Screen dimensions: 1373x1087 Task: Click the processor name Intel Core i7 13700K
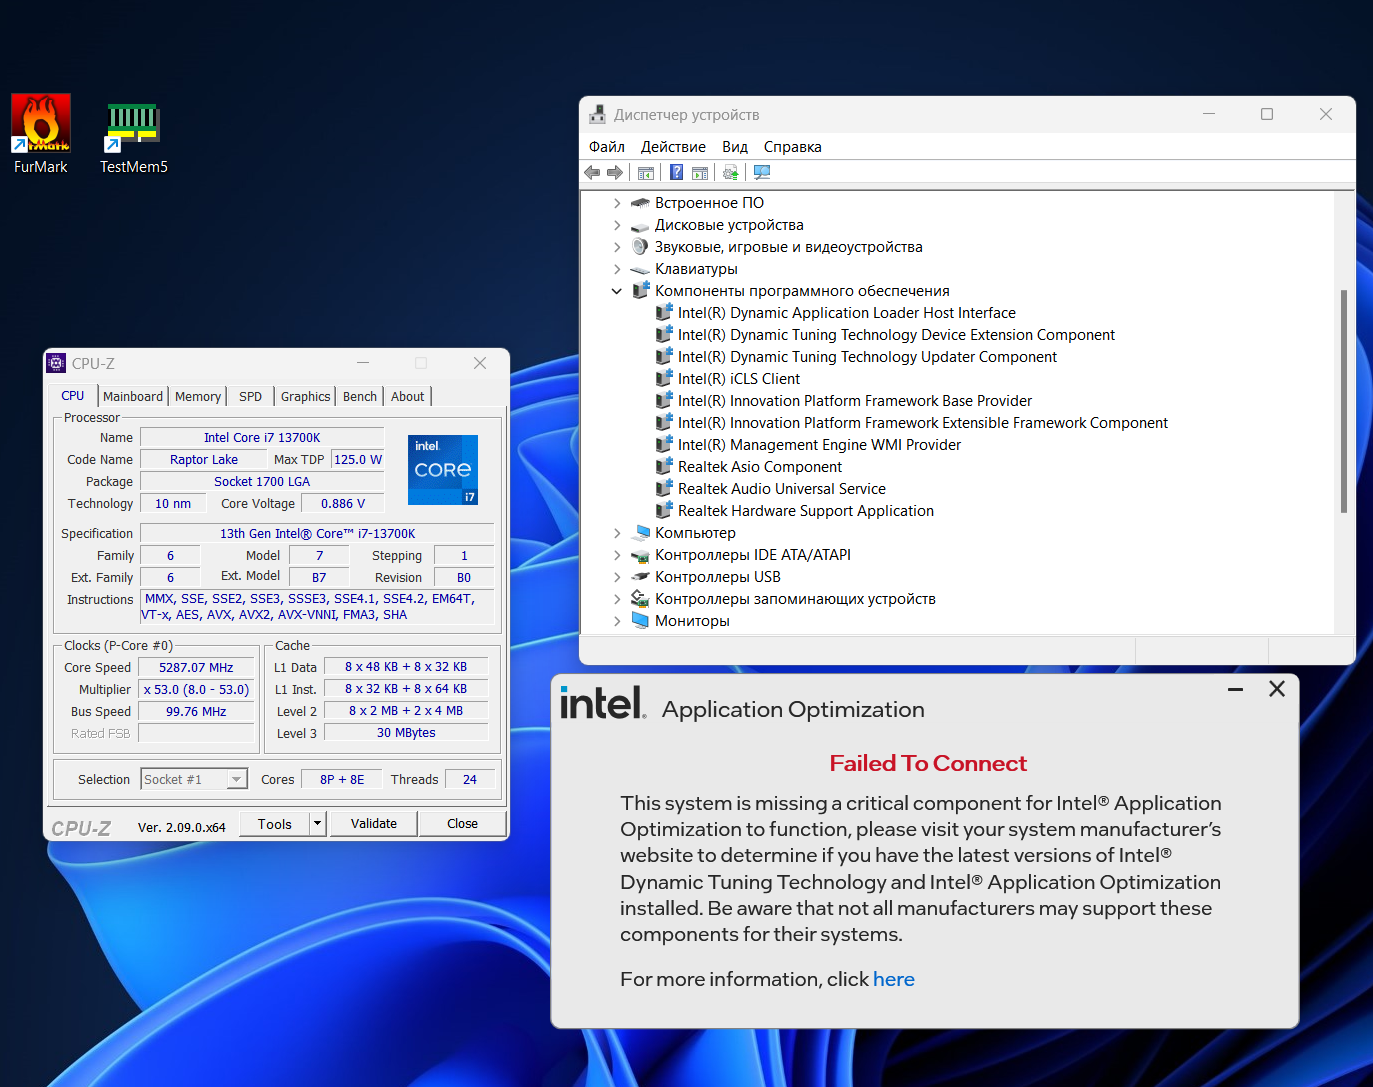[262, 437]
